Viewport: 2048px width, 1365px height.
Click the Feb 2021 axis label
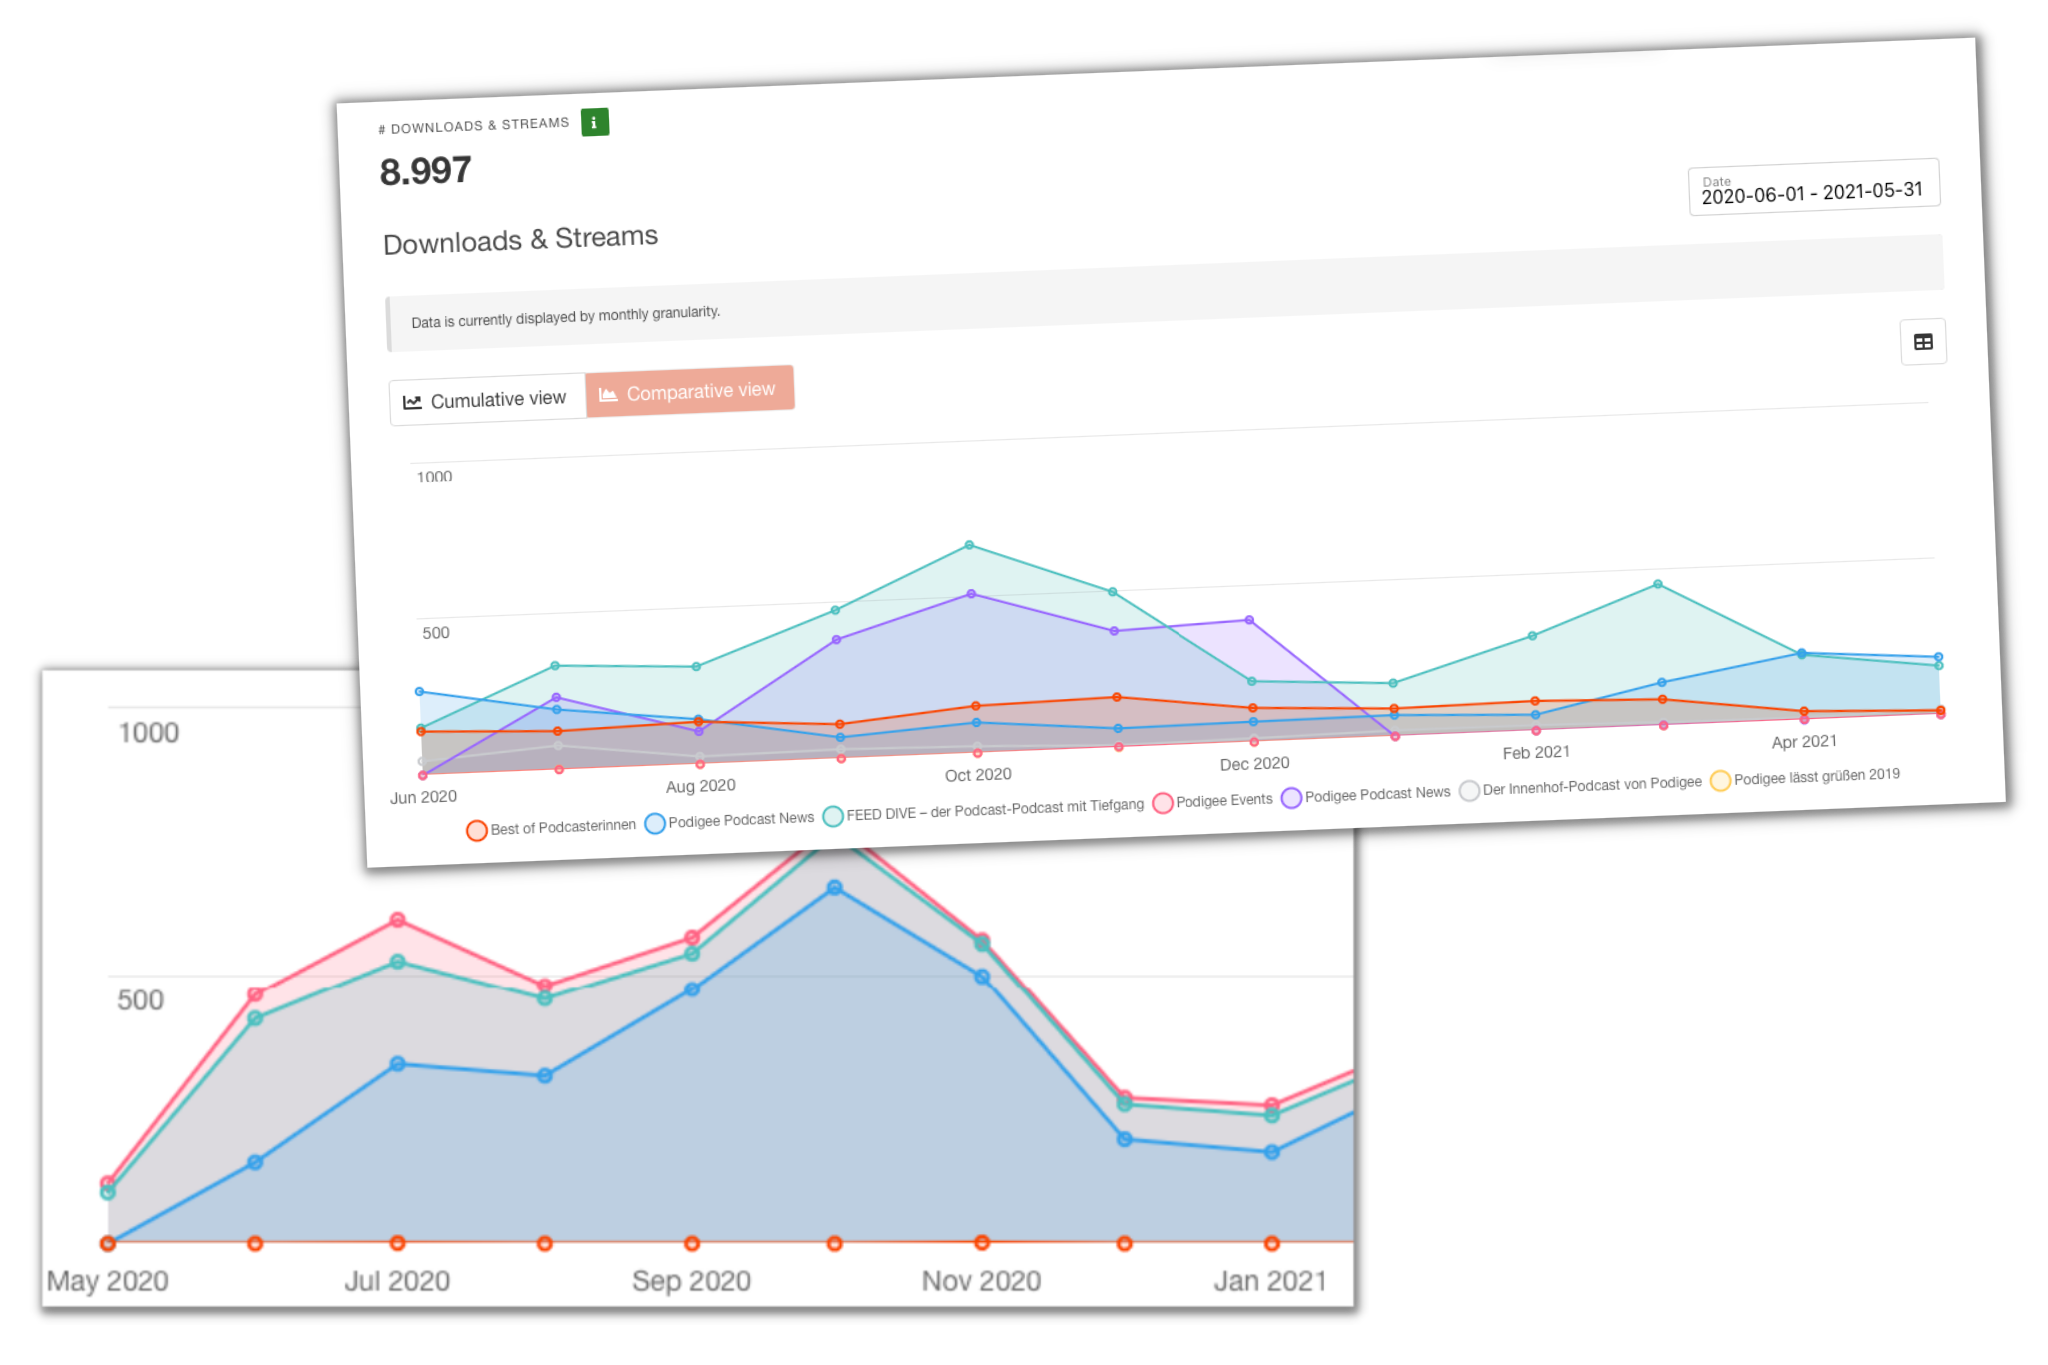pos(1536,752)
